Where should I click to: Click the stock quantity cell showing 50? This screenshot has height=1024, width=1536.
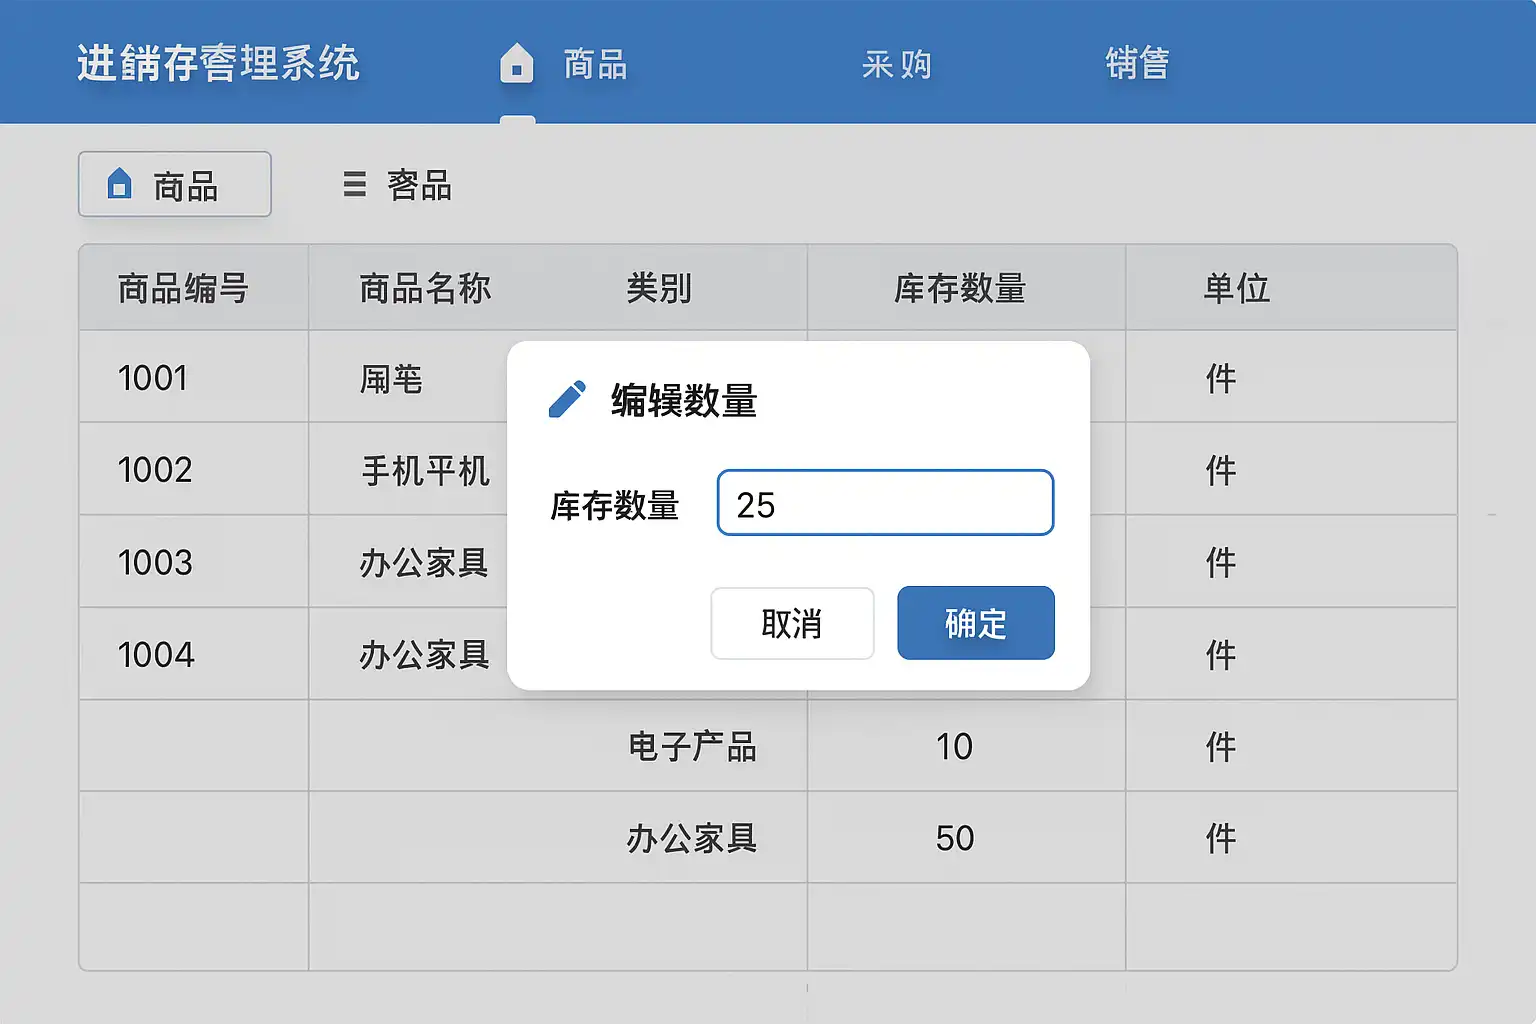[x=955, y=838]
